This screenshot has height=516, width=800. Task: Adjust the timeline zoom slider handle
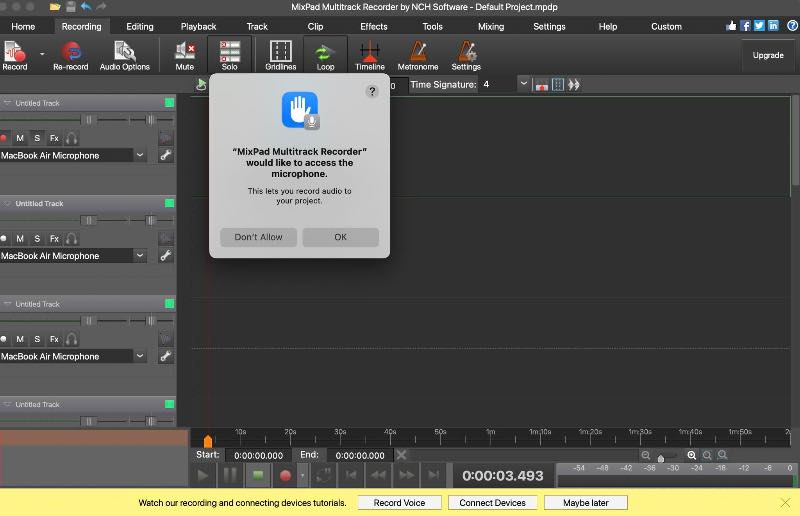pyautogui.click(x=660, y=458)
